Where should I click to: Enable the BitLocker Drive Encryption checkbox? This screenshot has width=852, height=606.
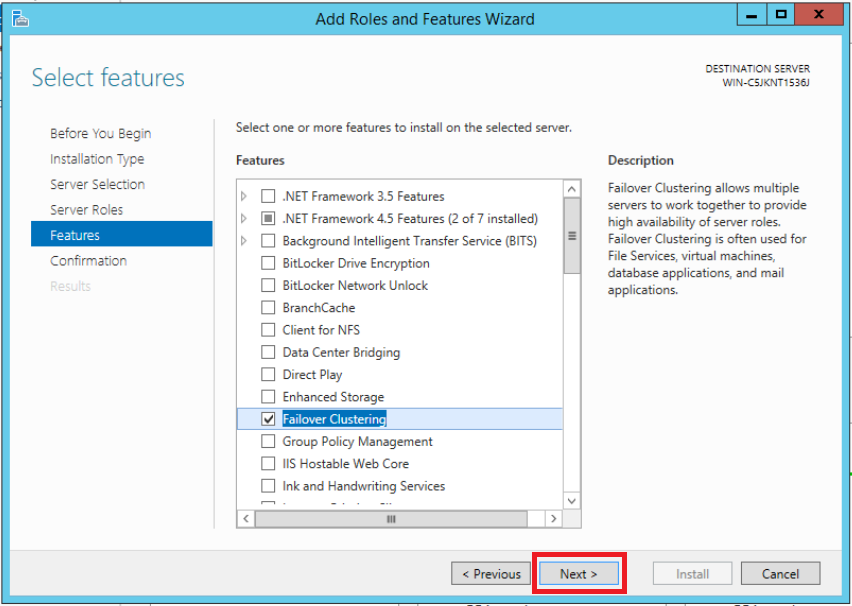click(x=268, y=264)
